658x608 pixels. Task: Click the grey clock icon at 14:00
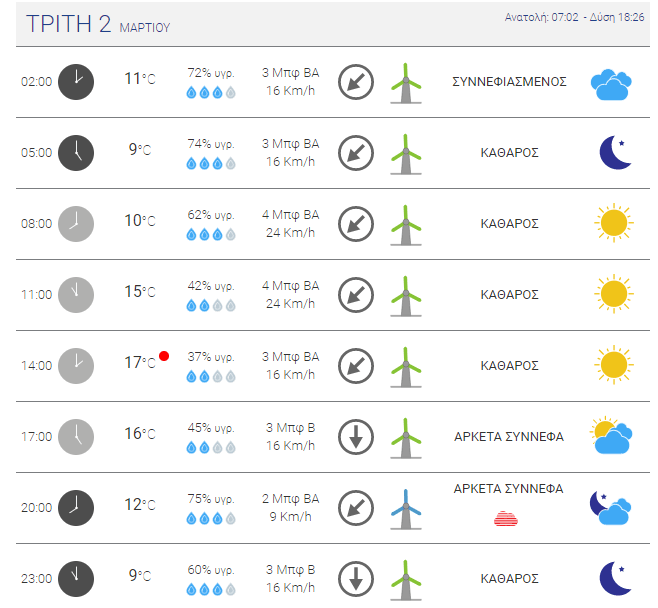pos(76,366)
